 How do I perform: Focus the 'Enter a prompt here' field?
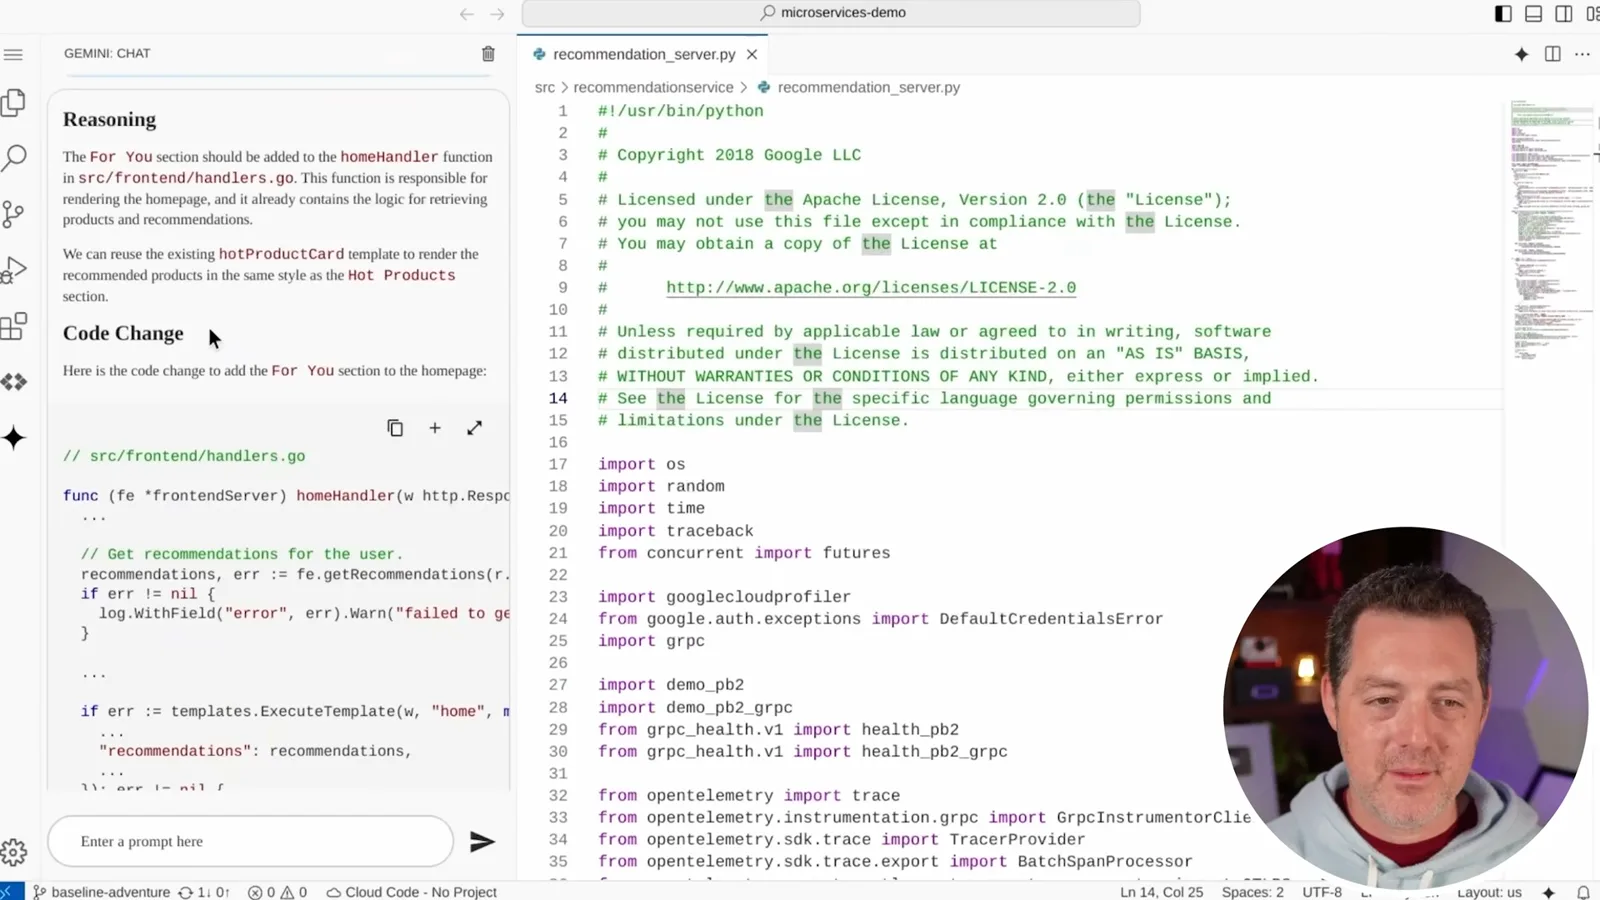coord(250,842)
